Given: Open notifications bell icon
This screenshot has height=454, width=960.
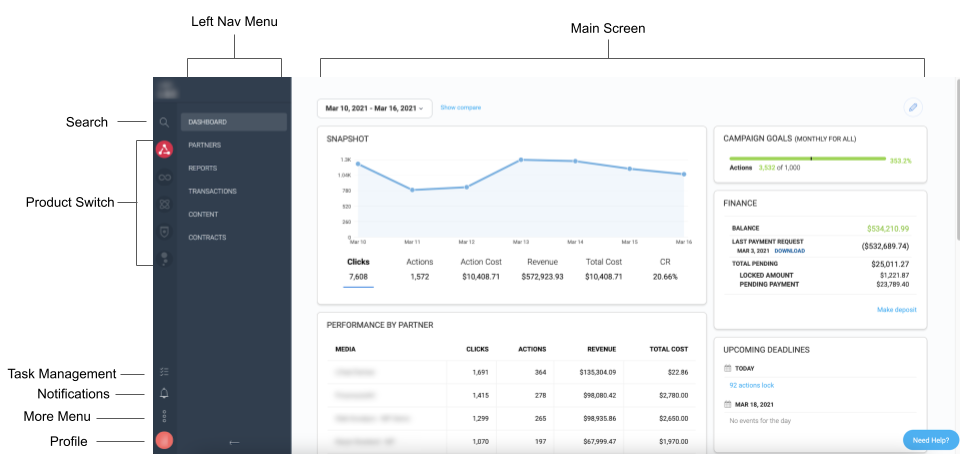Looking at the screenshot, I should click(x=165, y=394).
